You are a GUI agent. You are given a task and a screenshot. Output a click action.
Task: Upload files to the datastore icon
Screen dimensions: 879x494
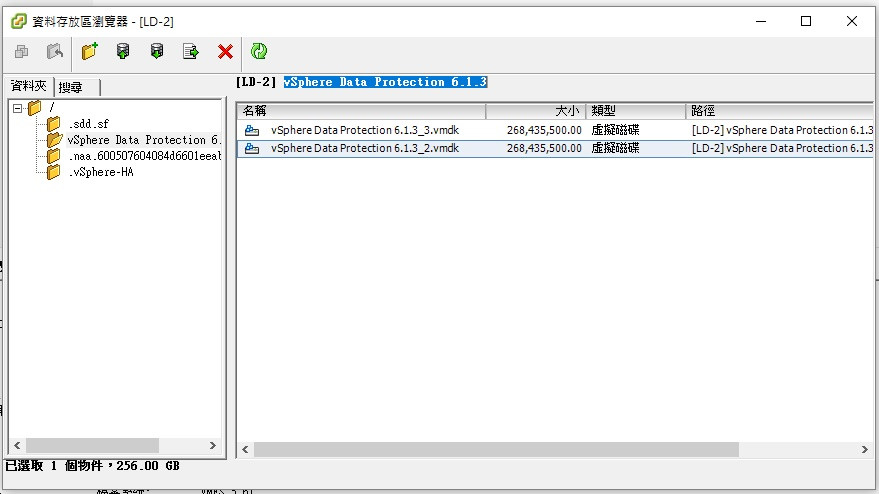123,52
